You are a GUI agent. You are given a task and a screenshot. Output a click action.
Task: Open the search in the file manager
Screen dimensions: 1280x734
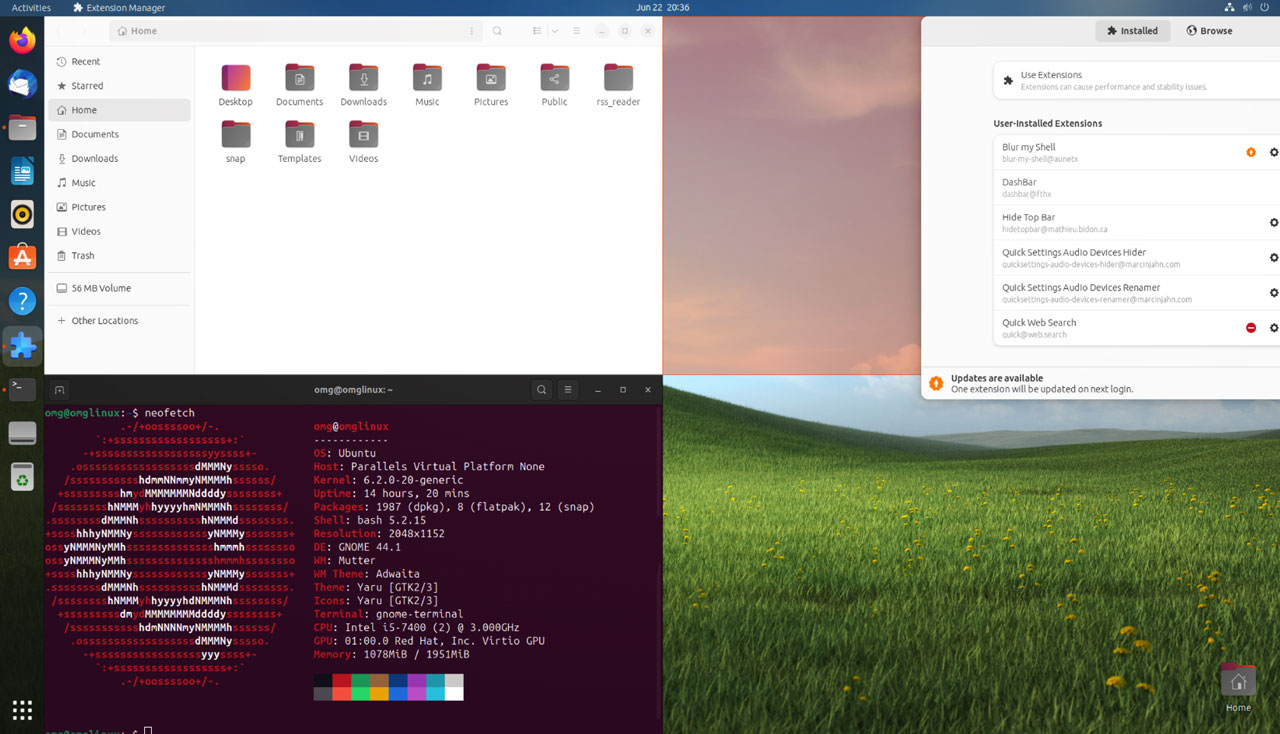coord(497,31)
